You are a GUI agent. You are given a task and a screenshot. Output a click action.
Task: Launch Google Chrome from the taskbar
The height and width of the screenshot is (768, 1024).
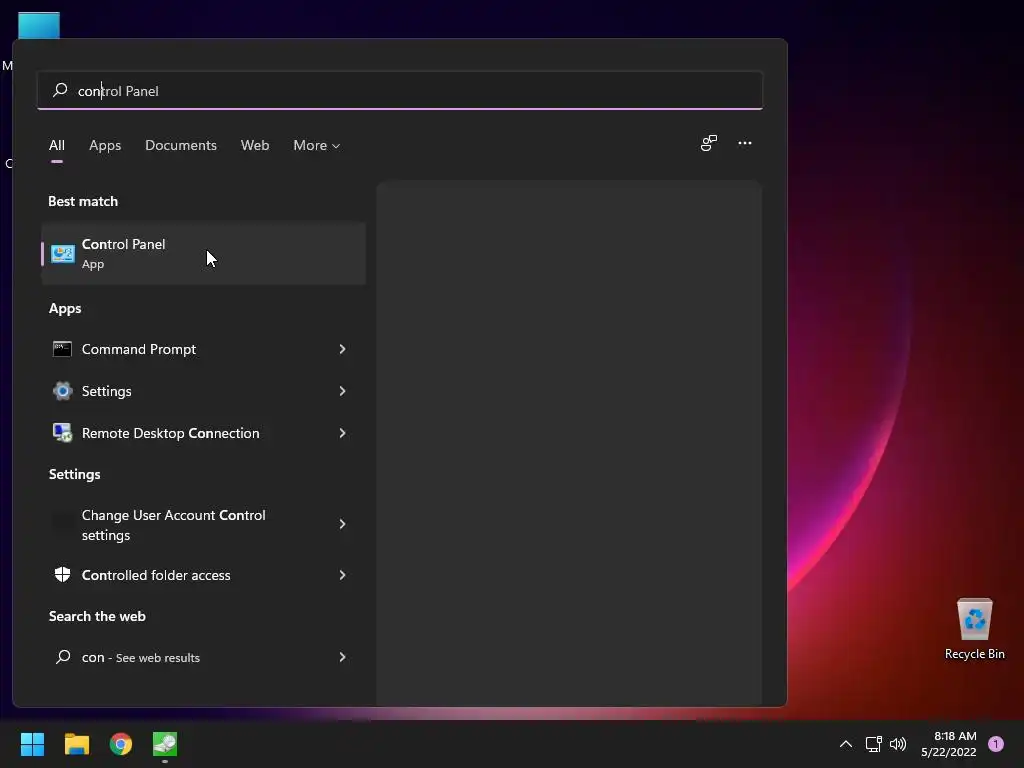(121, 744)
